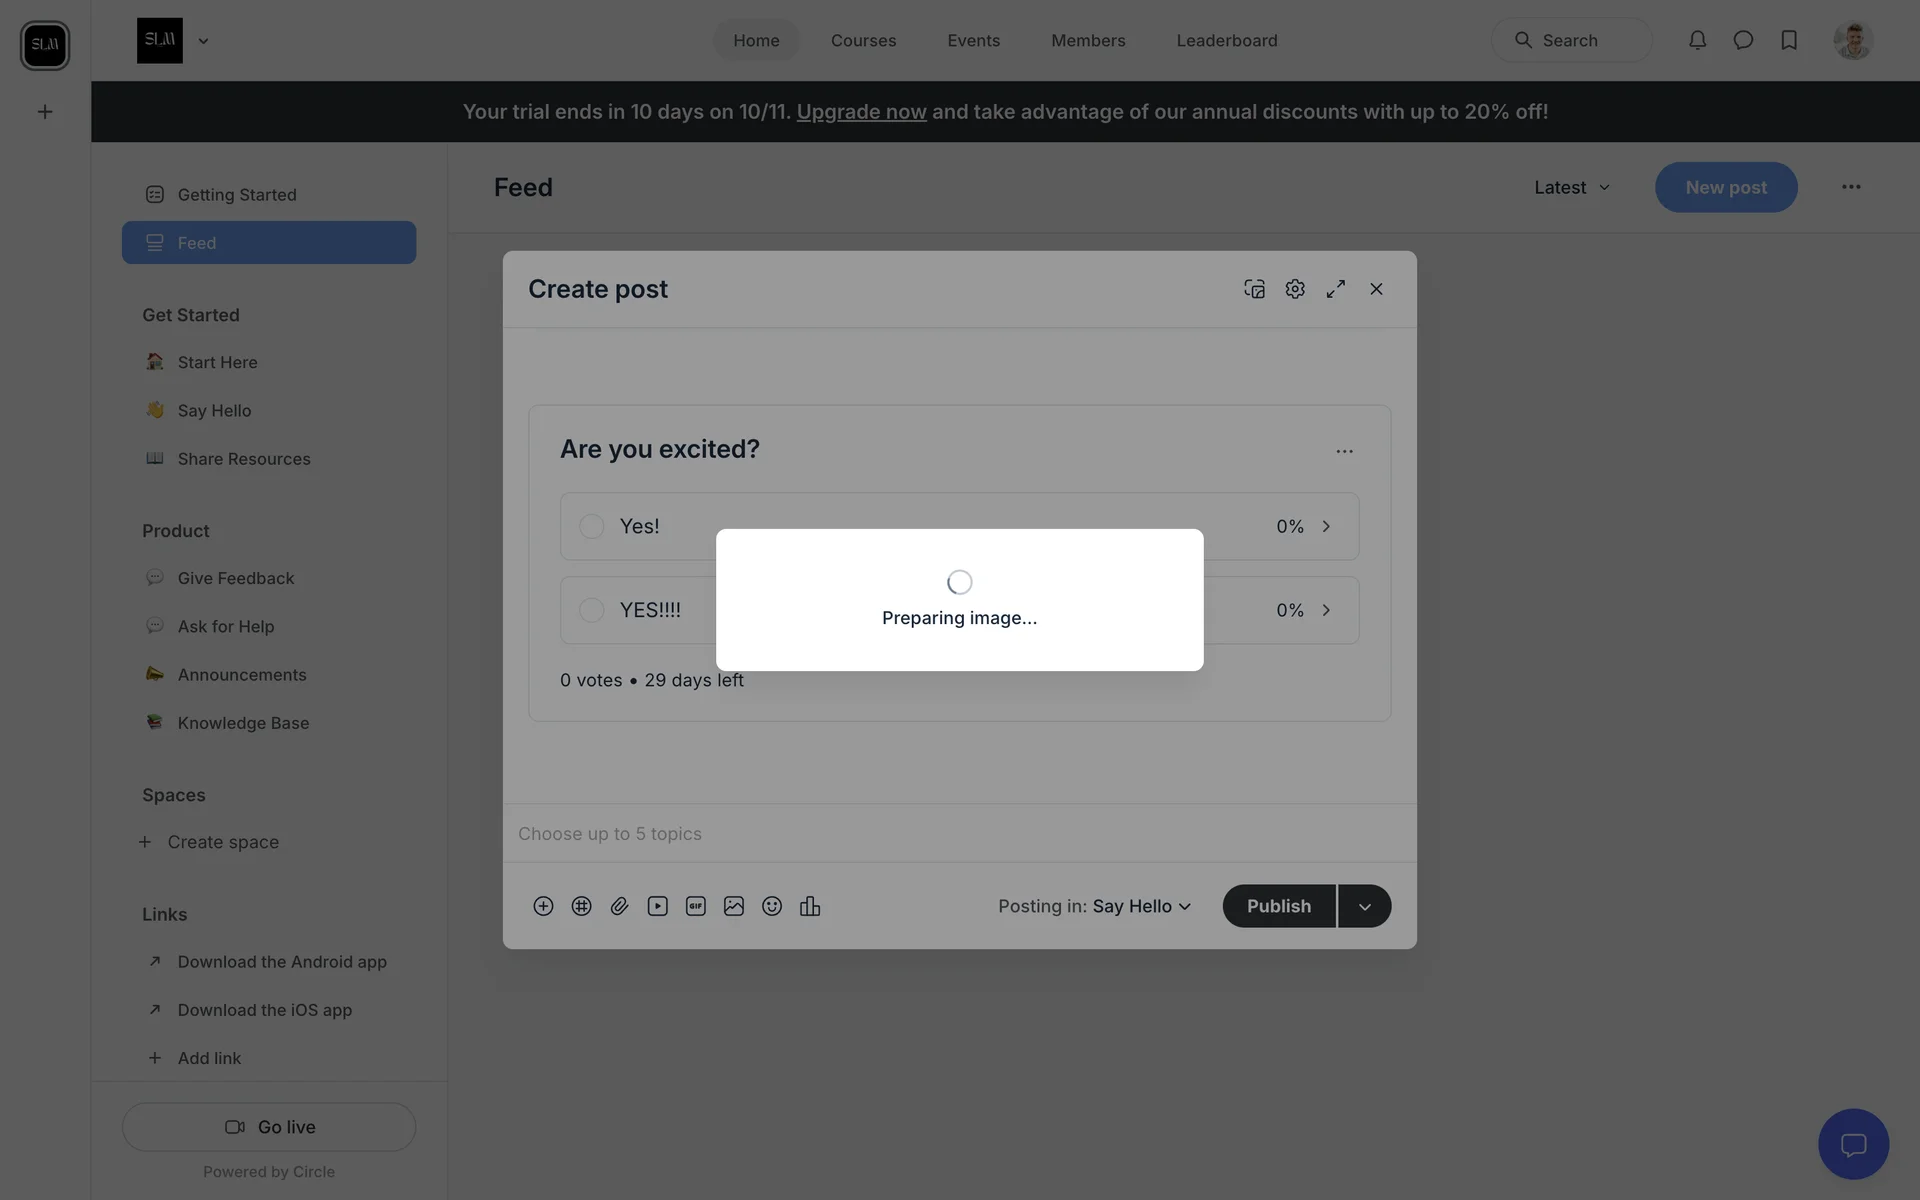Open the poll's three-dot options menu
1920x1200 pixels.
(1344, 451)
